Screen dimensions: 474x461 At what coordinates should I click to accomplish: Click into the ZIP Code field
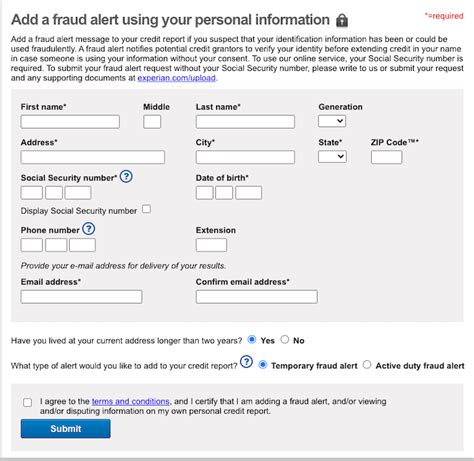pos(387,157)
